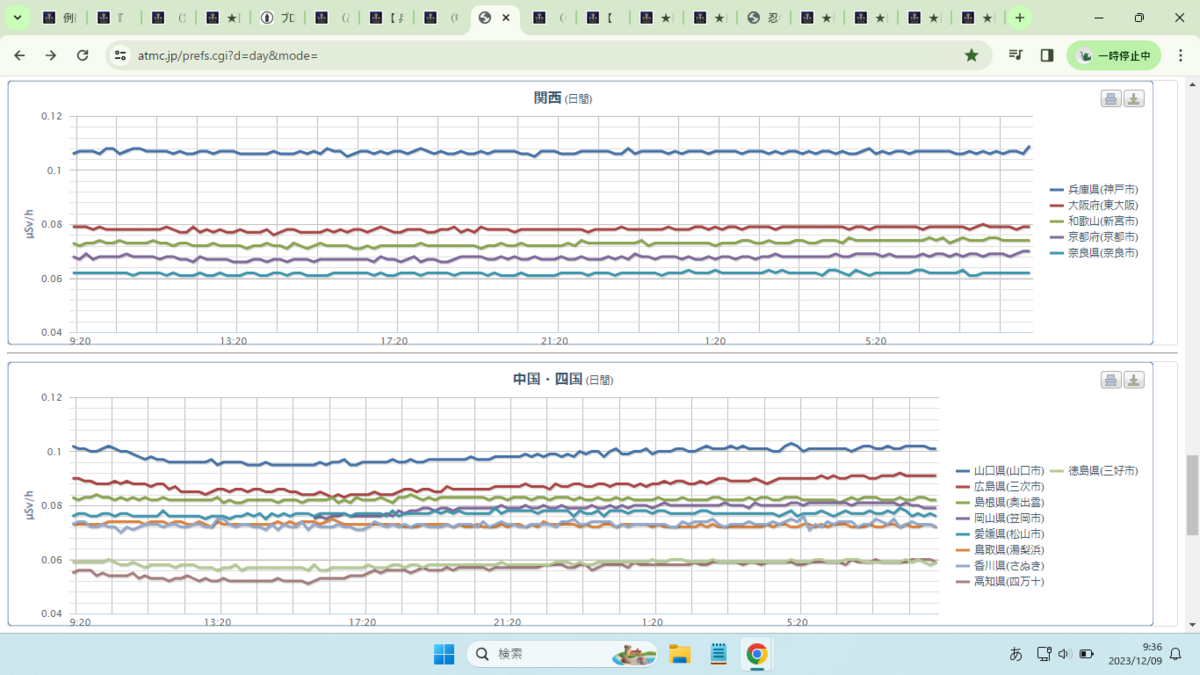Image resolution: width=1200 pixels, height=675 pixels.
Task: Print the 中国・四国 chart
Action: tap(1110, 380)
